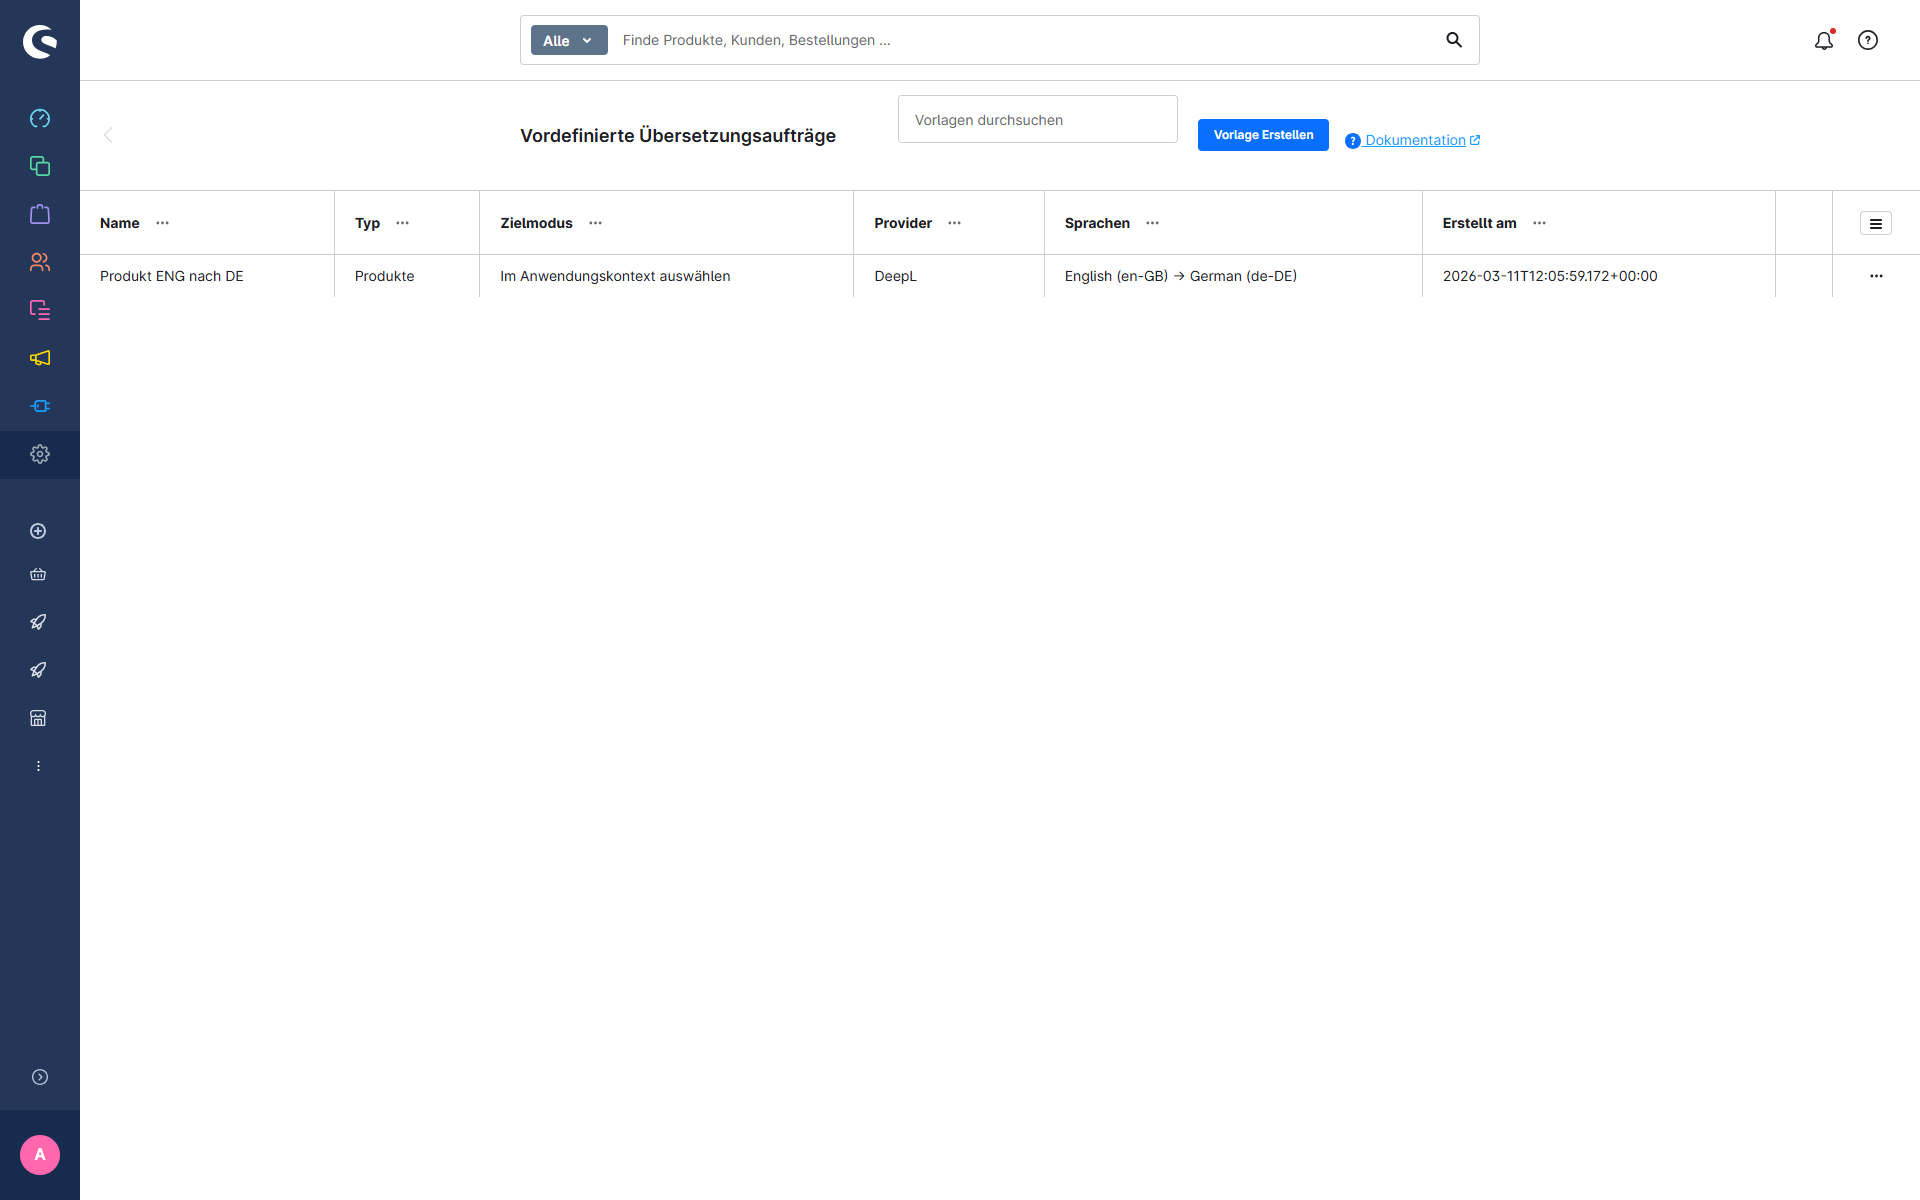Open the Catalogues sidebar icon
The width and height of the screenshot is (1920, 1200).
point(40,166)
